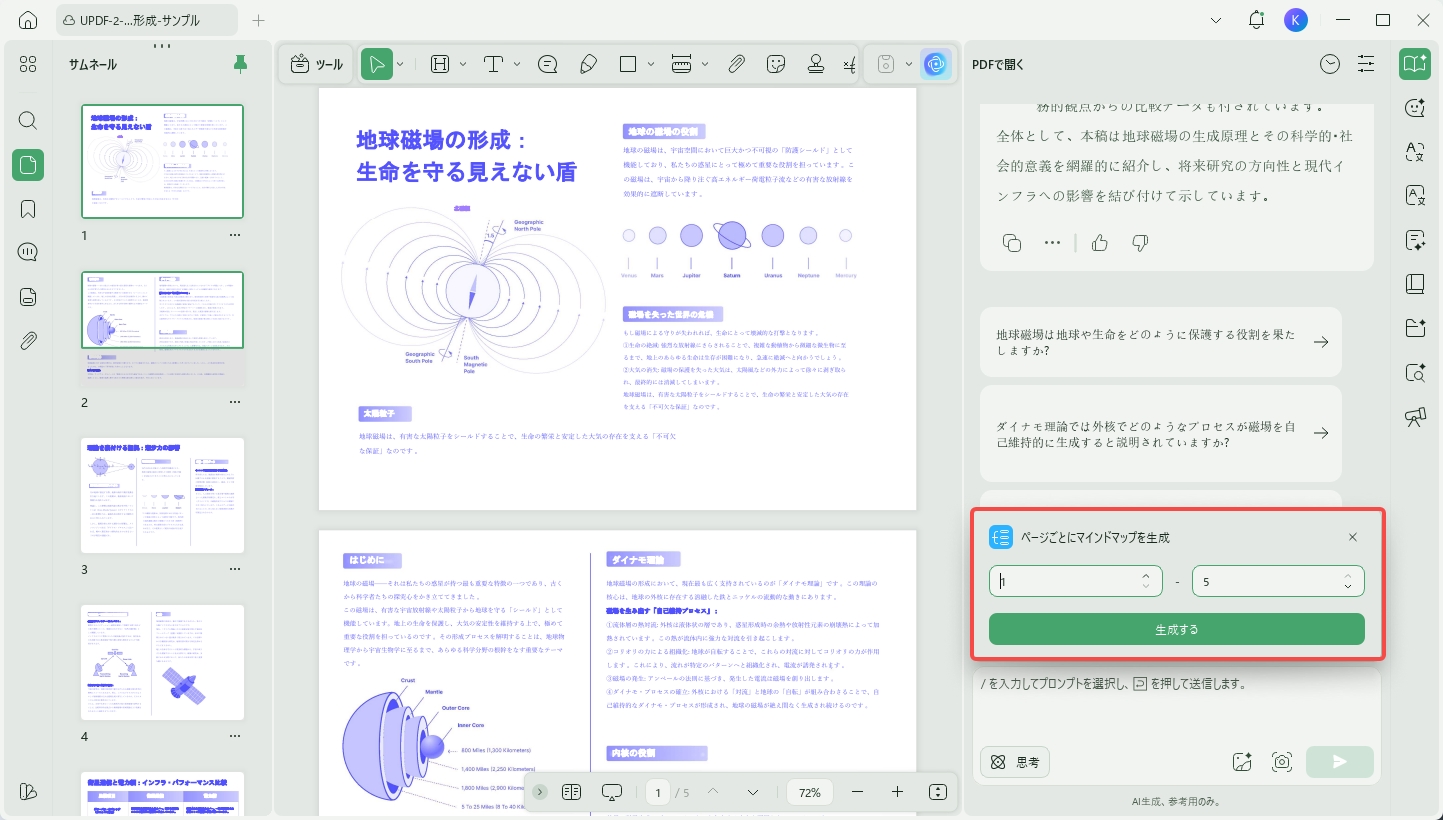1443x820 pixels.
Task: Open the sticker tool
Action: point(776,64)
